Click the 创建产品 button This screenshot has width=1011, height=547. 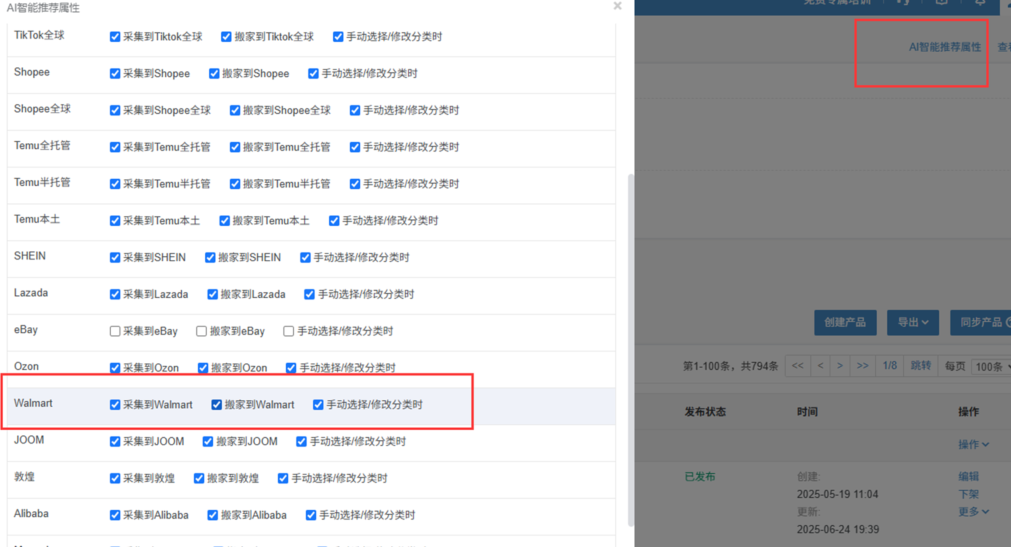[x=845, y=323]
